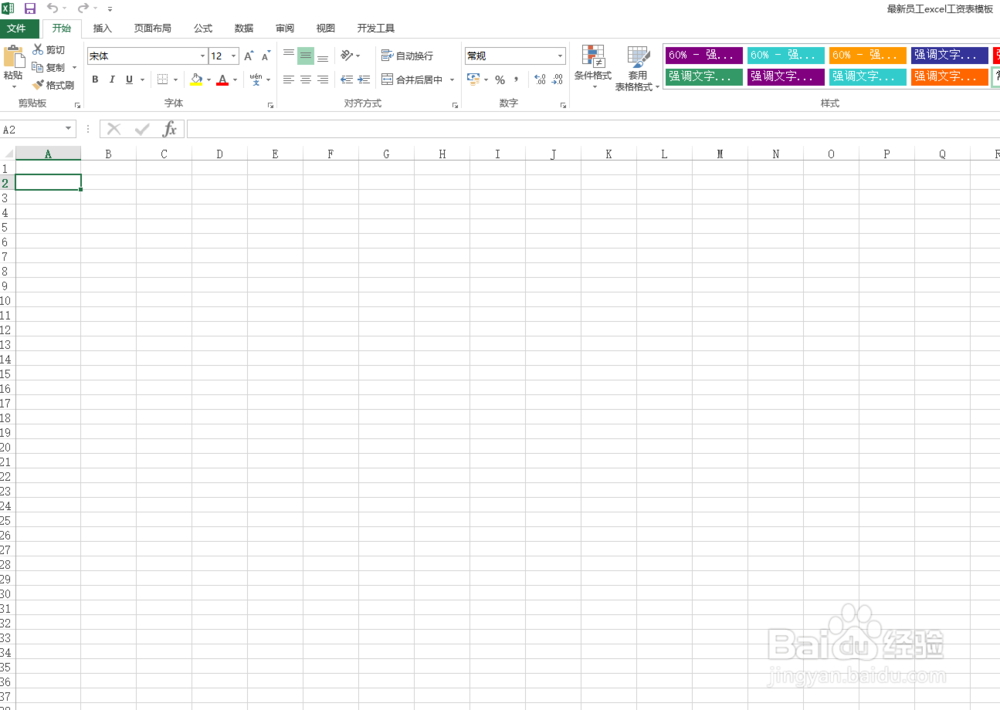Apply the purple 60% accent cell style
The image size is (1000, 710).
[x=704, y=55]
